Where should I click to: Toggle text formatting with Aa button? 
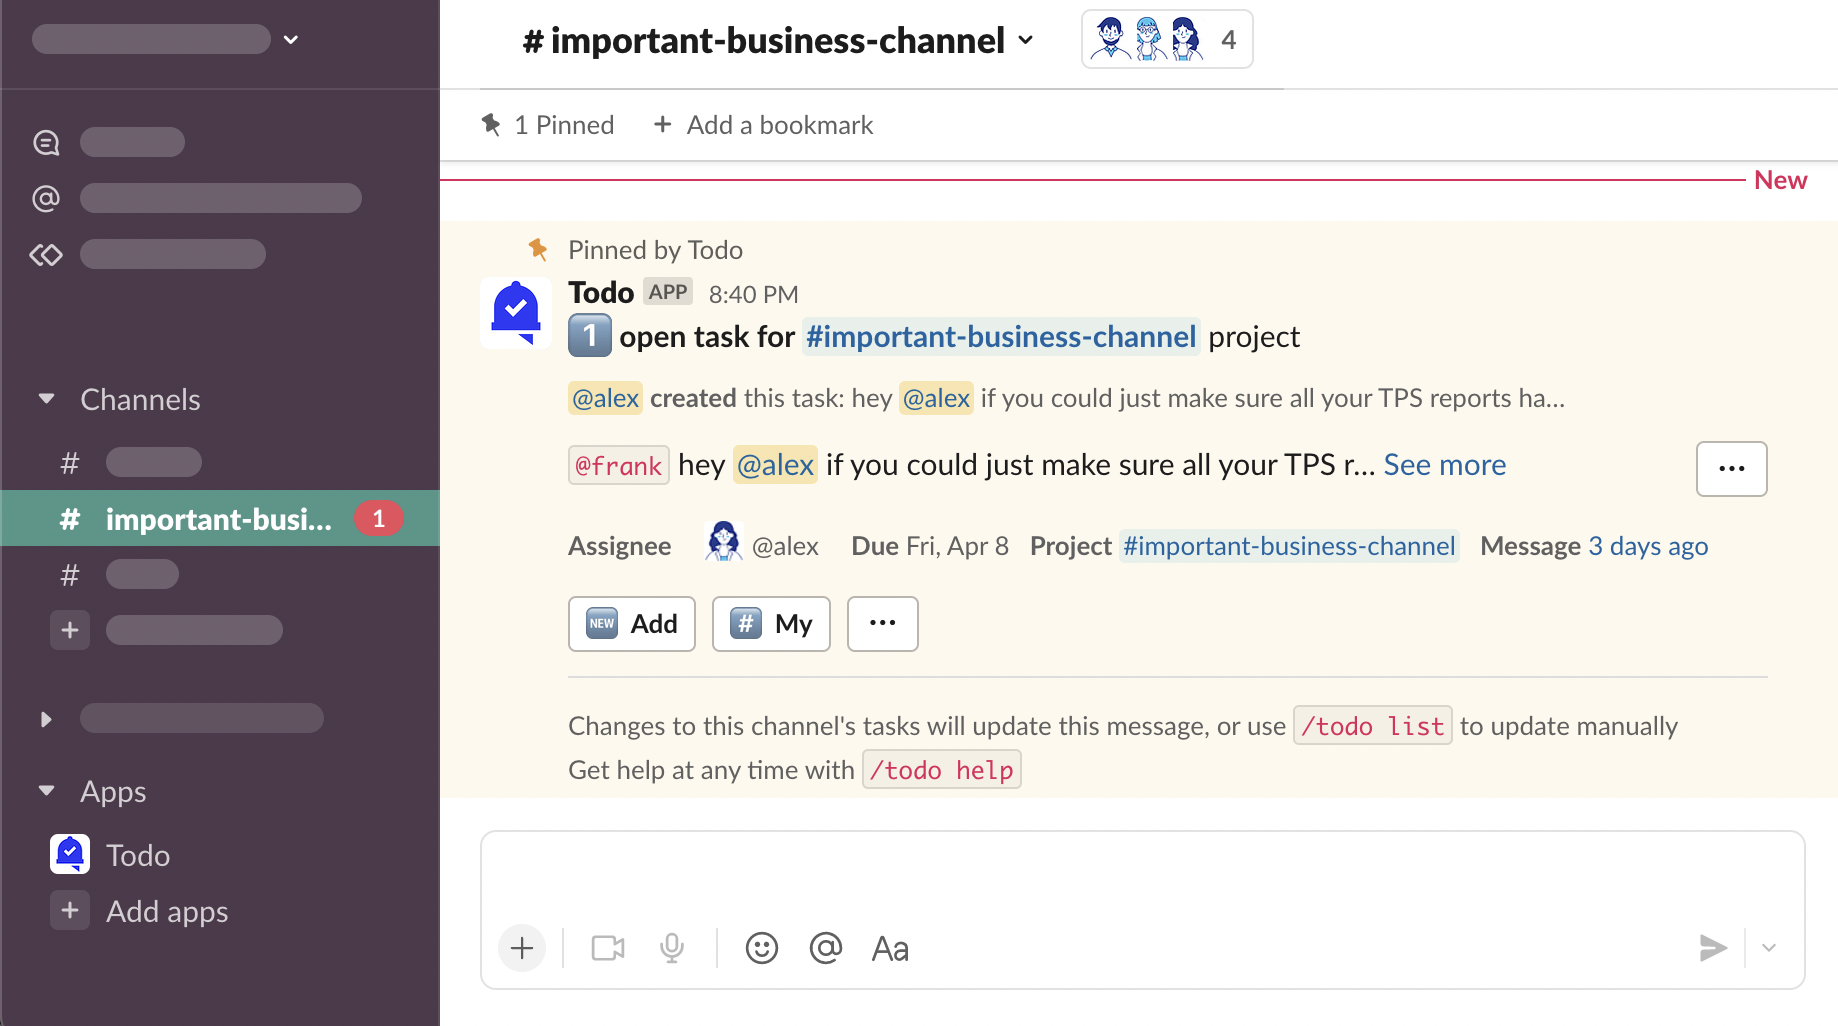tap(890, 948)
